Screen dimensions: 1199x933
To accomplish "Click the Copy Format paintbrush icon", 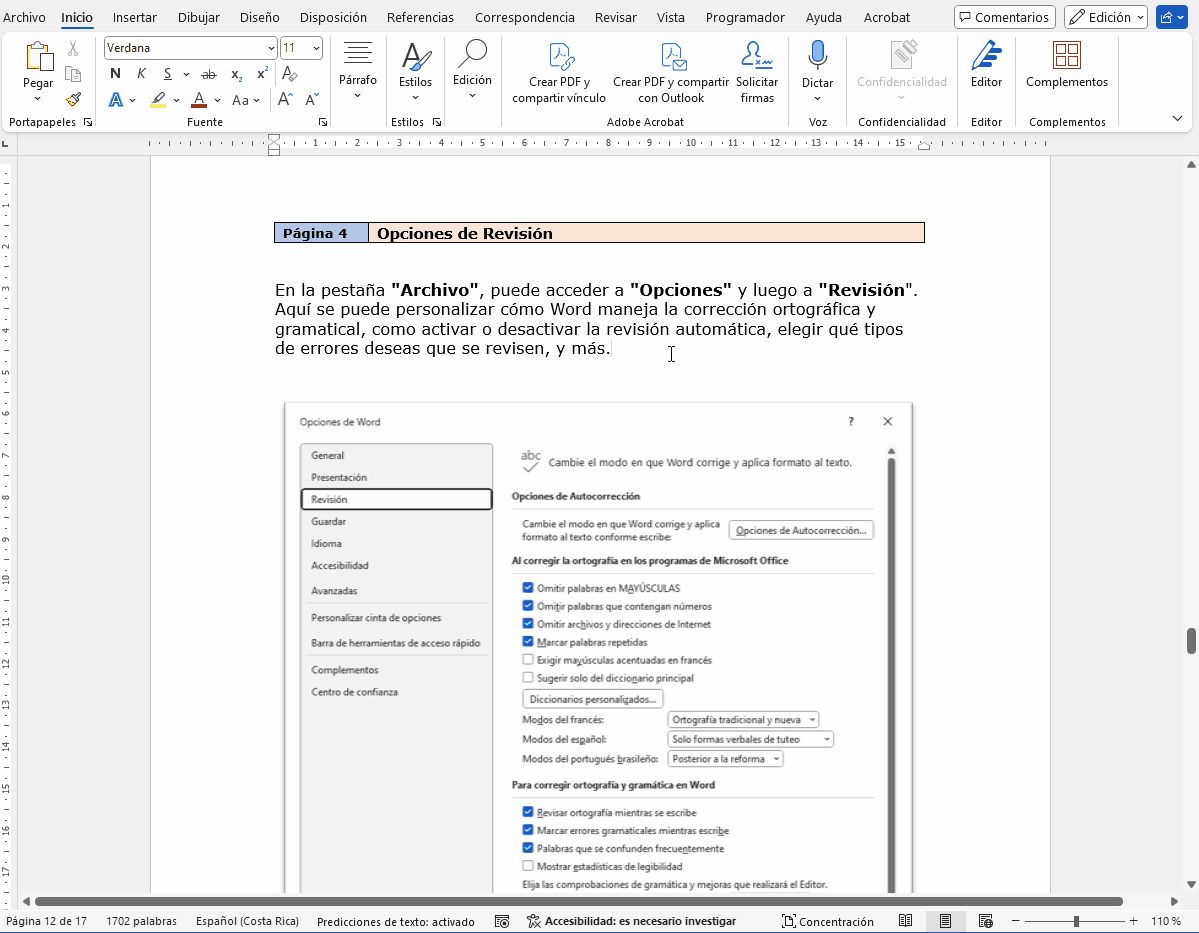I will click(x=73, y=100).
